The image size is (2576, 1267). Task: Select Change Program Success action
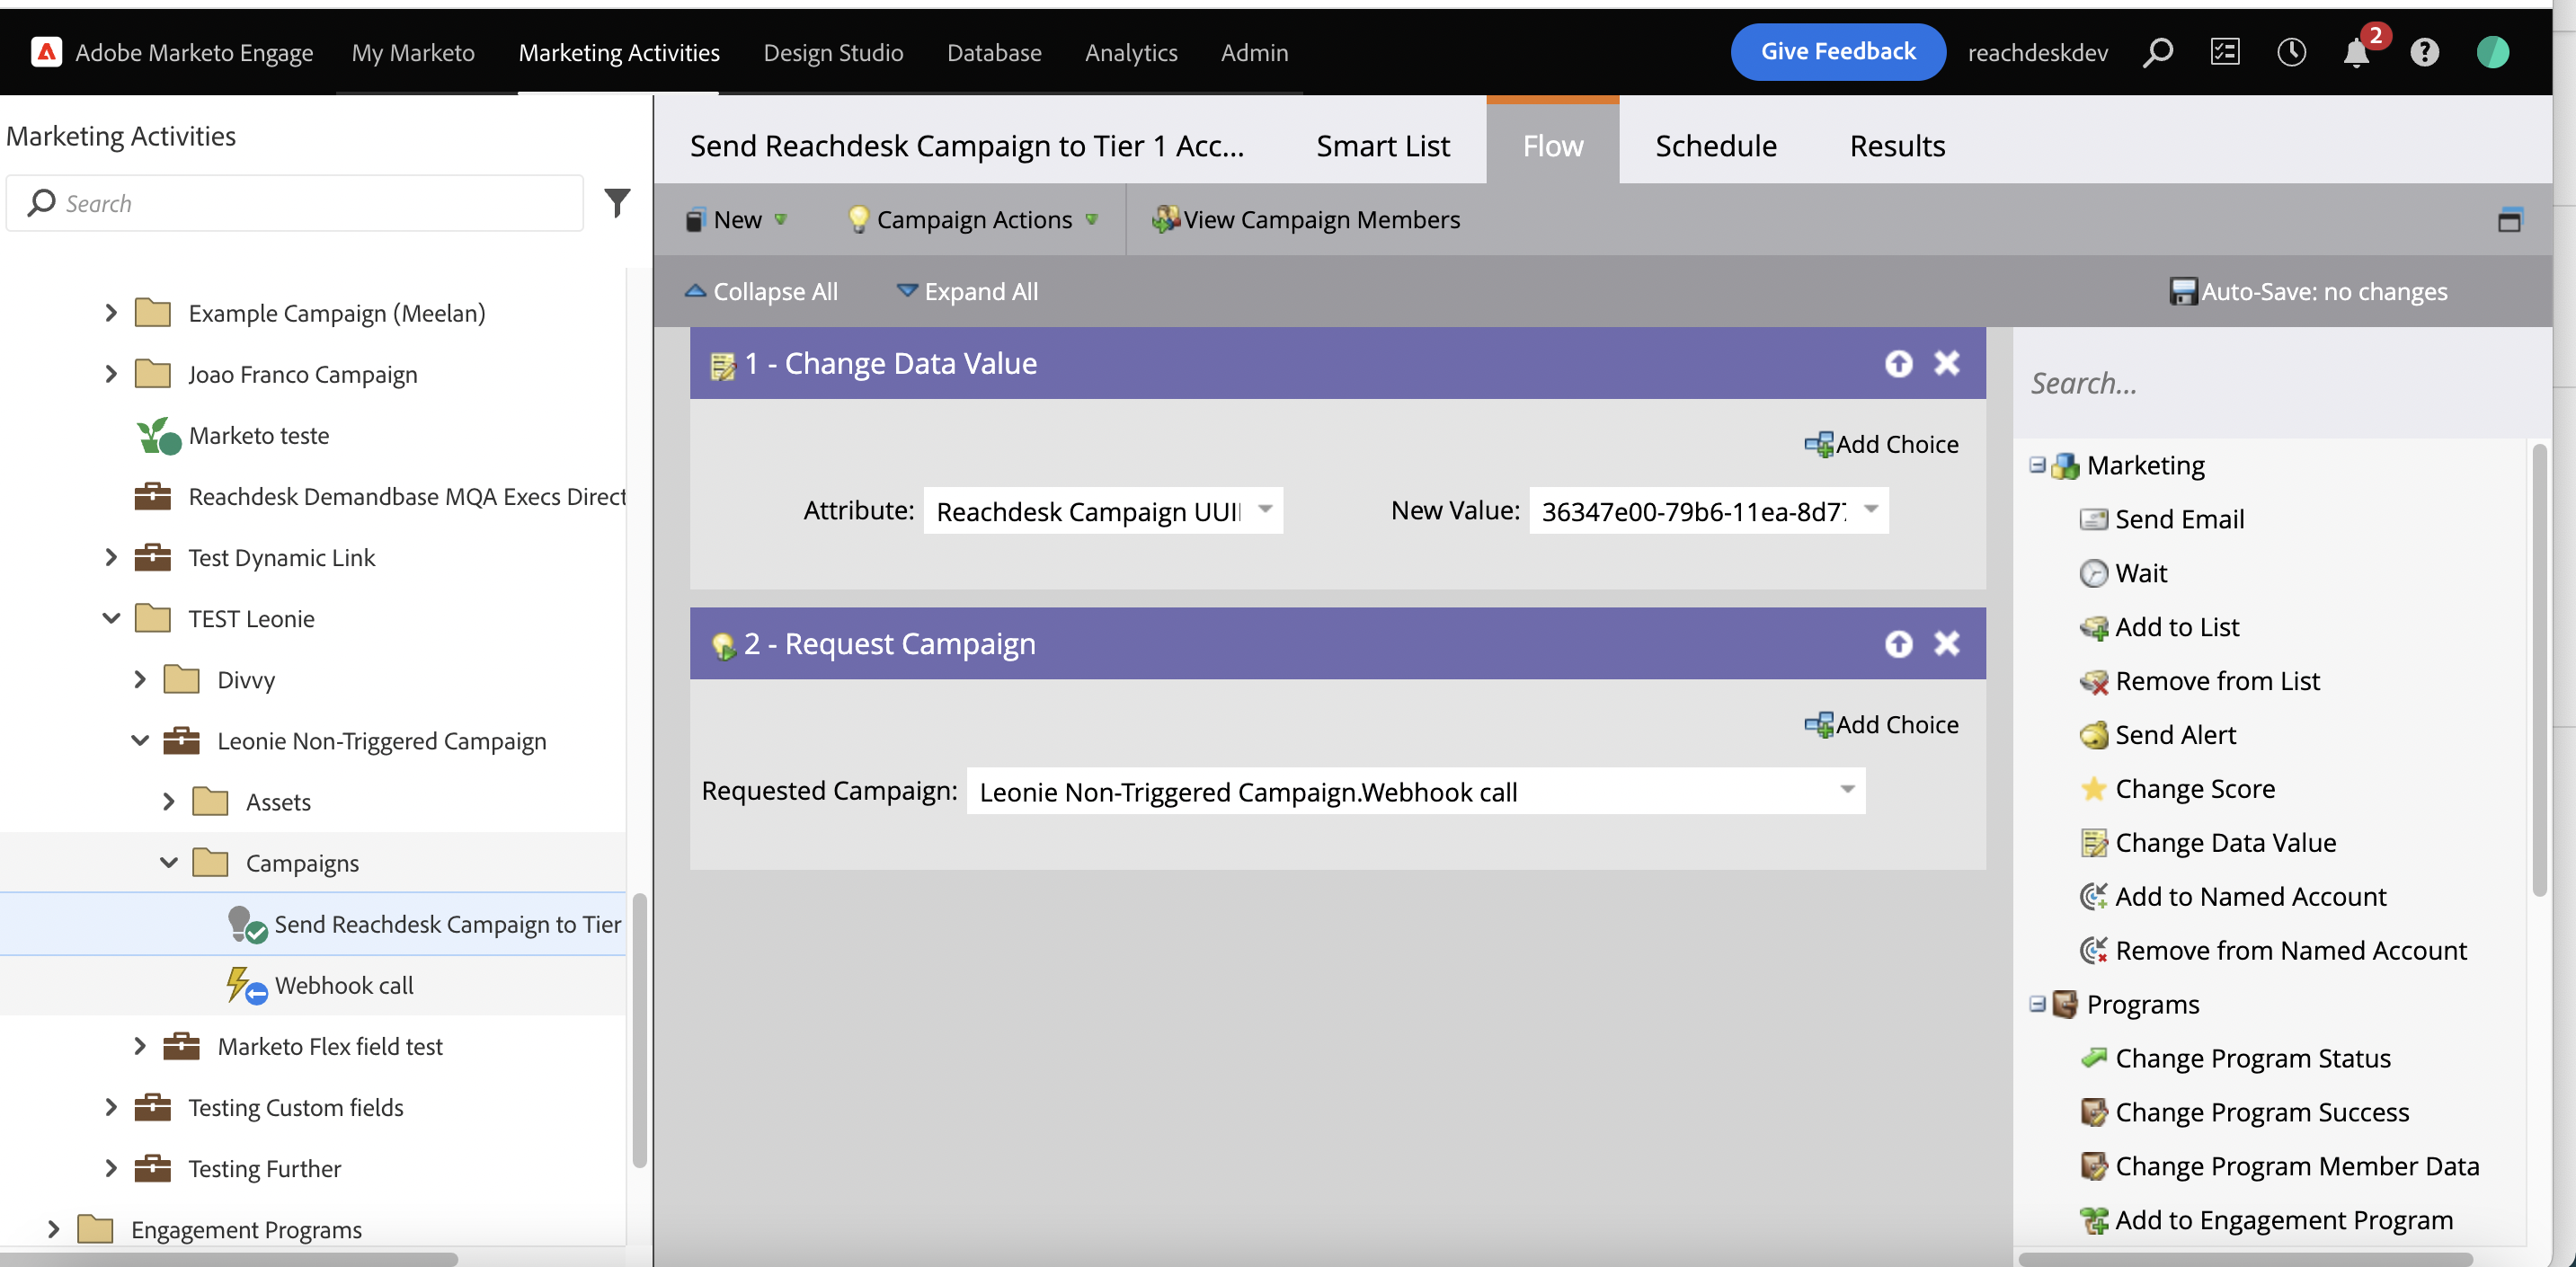(x=2244, y=1112)
